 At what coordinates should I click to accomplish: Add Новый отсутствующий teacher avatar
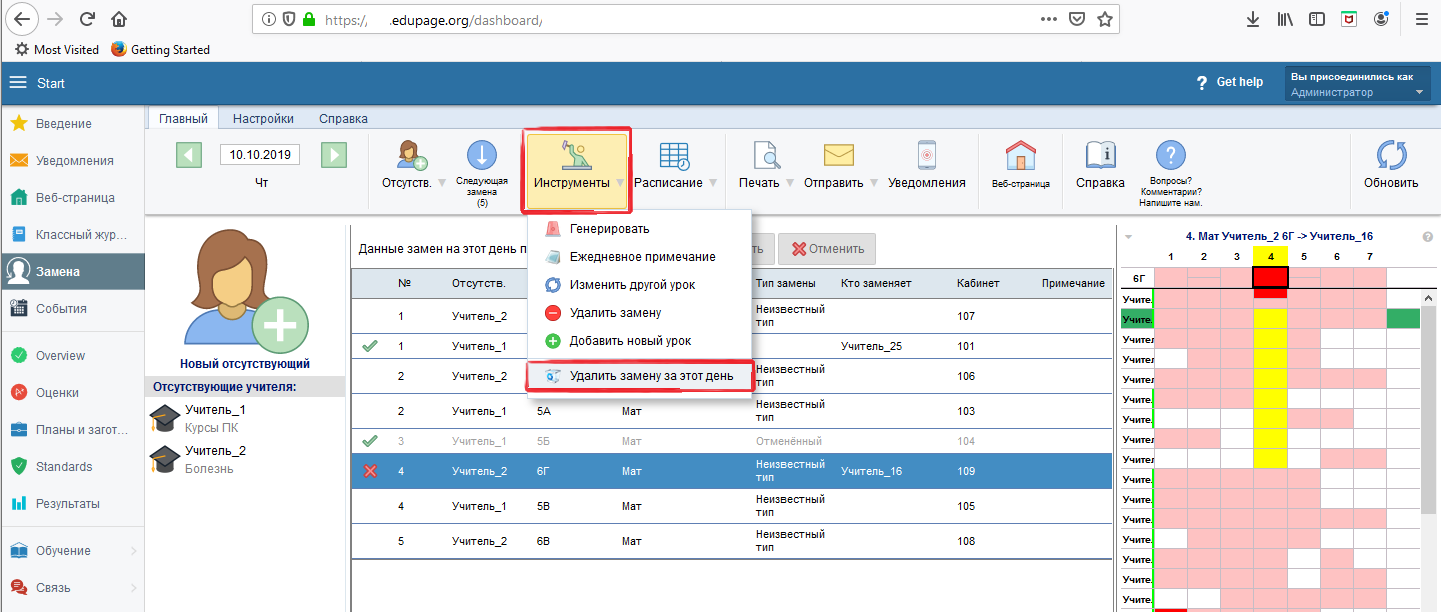pyautogui.click(x=245, y=290)
